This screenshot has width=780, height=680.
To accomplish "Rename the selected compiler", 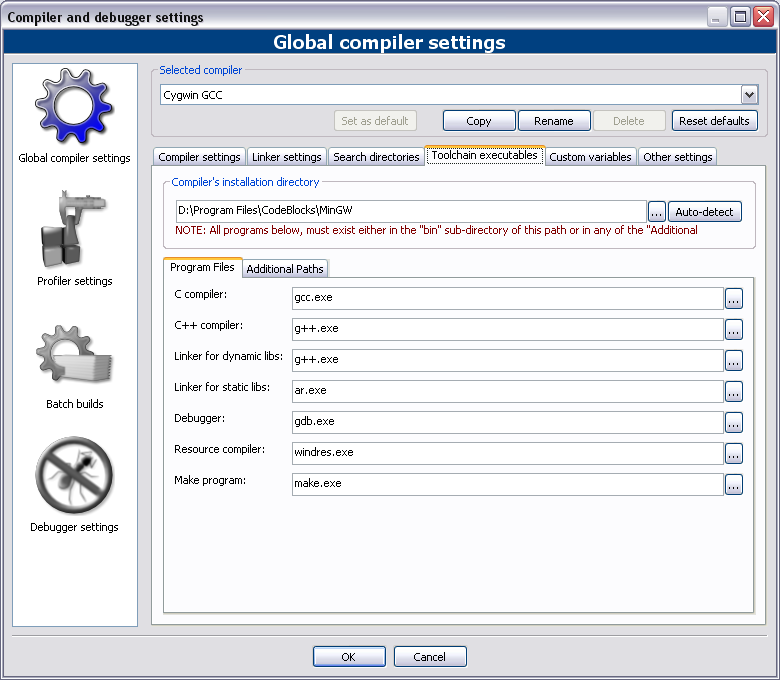I will 553,121.
